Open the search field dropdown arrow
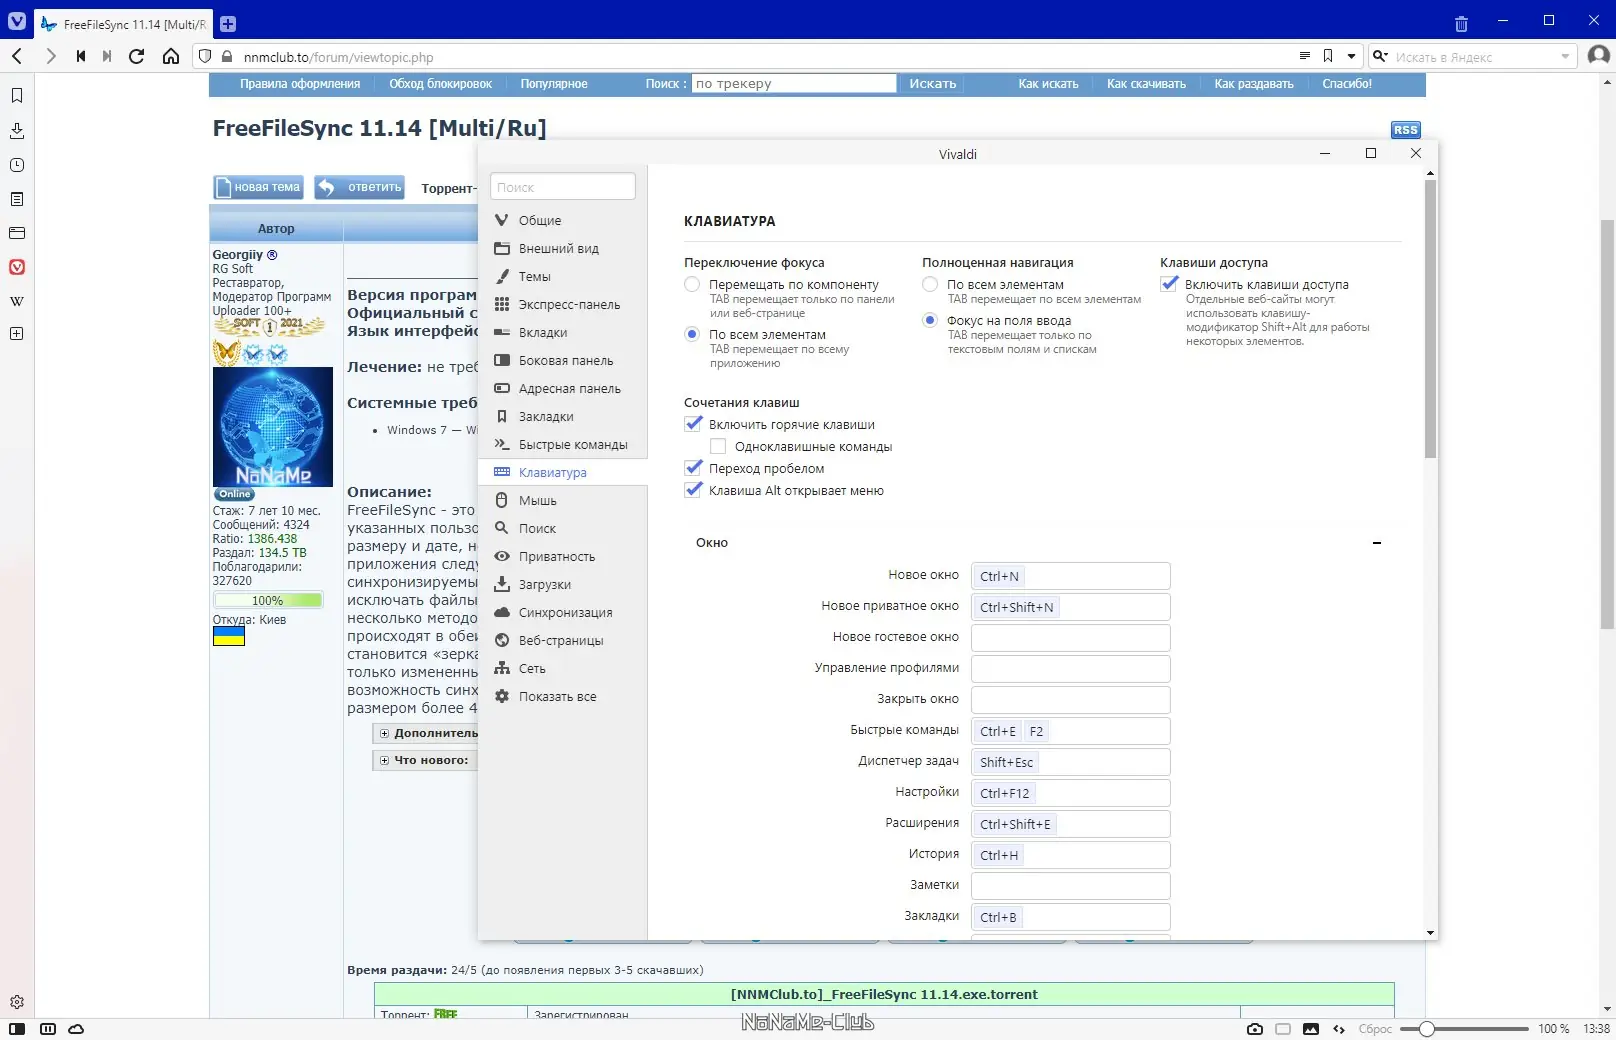The width and height of the screenshot is (1616, 1040). [x=1565, y=57]
